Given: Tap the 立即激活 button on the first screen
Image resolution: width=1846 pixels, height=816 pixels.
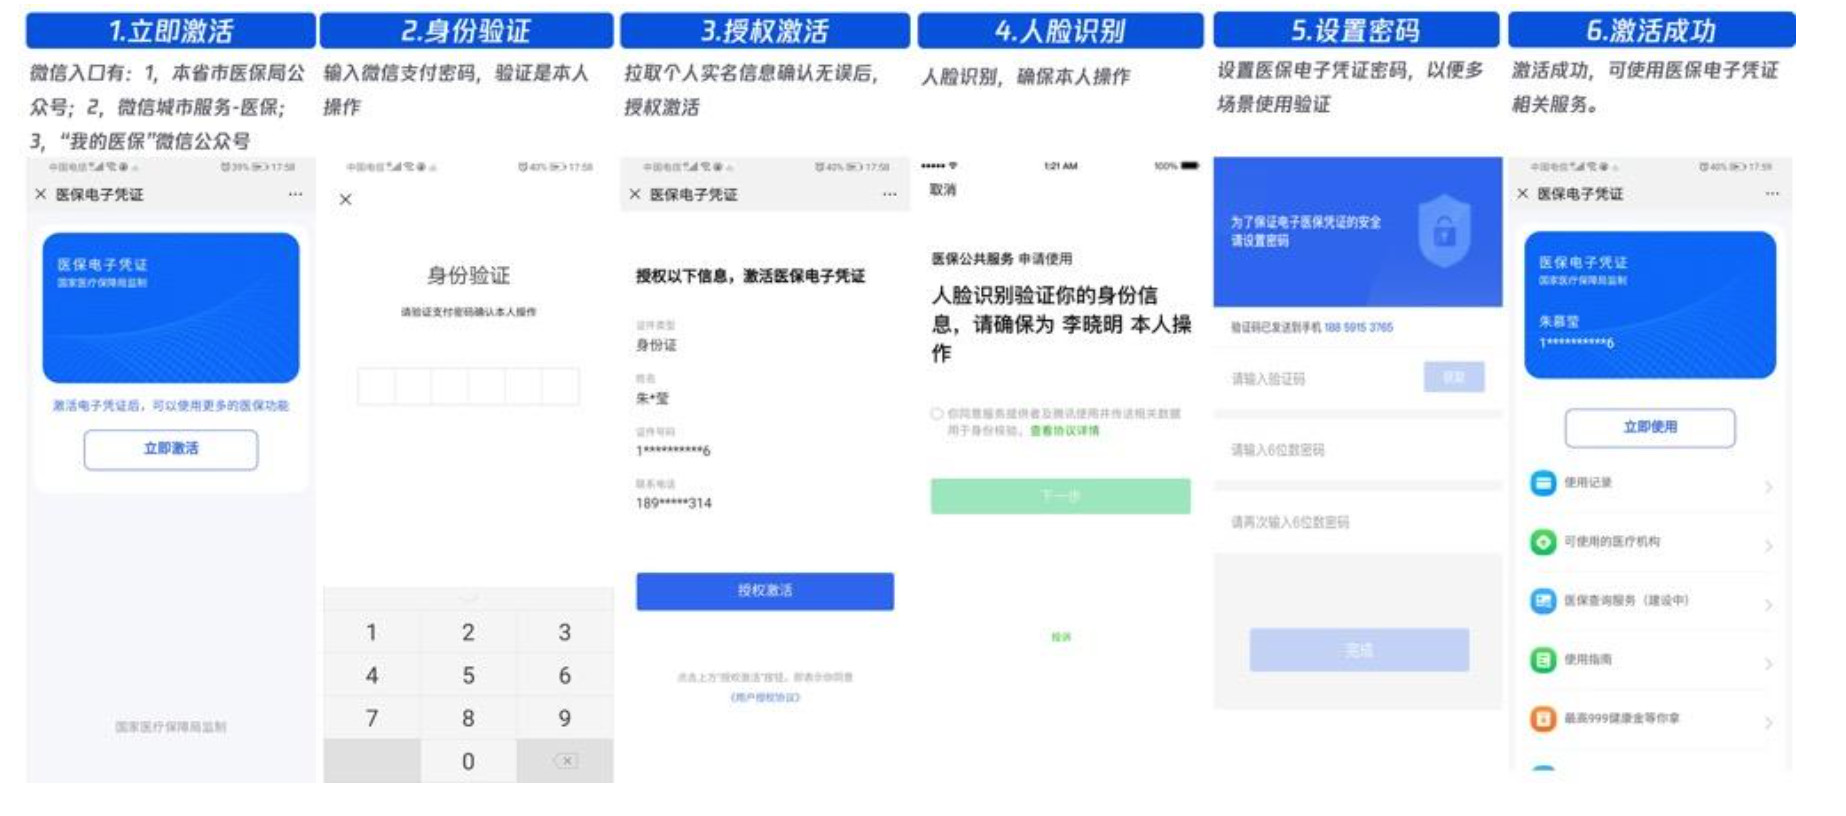Looking at the screenshot, I should 171,449.
